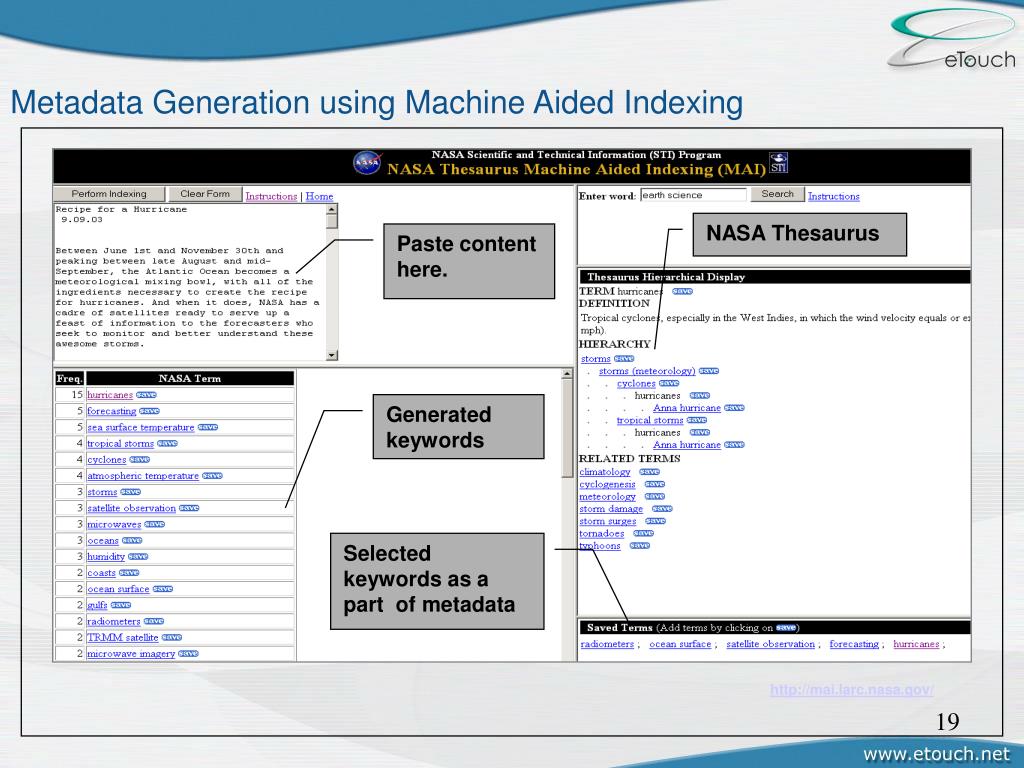The height and width of the screenshot is (768, 1024).
Task: Open Anna hurricane under tropical storms
Action: (x=687, y=445)
